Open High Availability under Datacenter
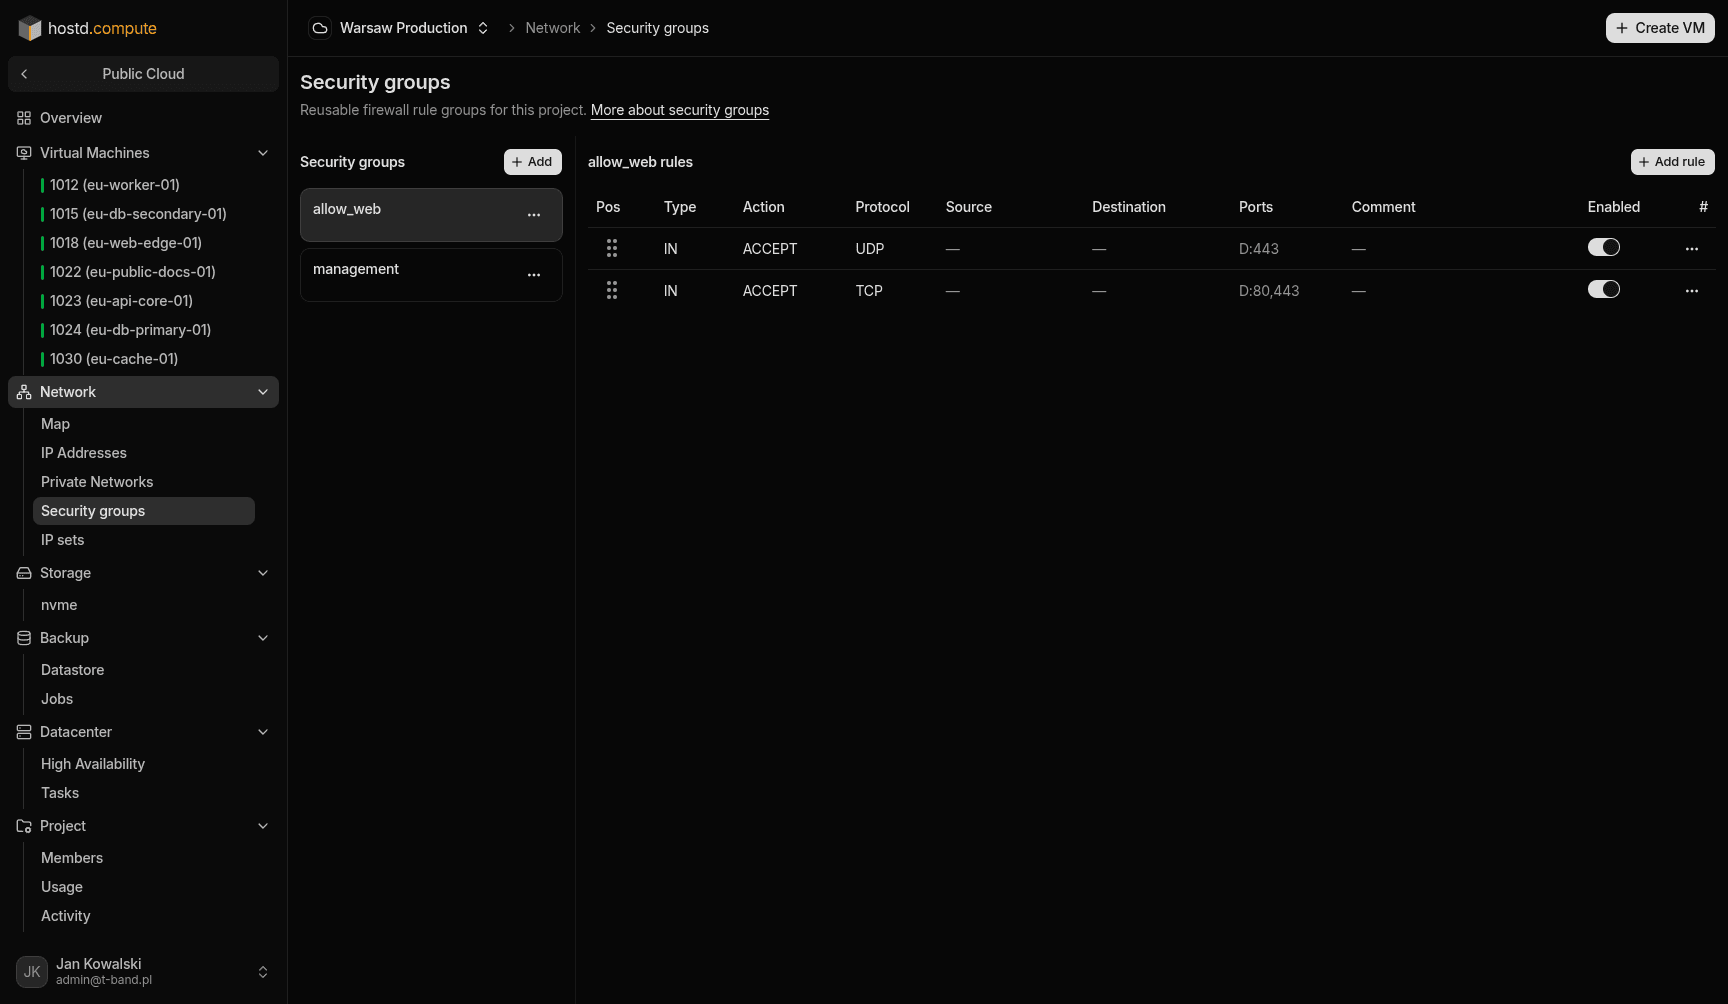This screenshot has width=1728, height=1004. tap(93, 764)
